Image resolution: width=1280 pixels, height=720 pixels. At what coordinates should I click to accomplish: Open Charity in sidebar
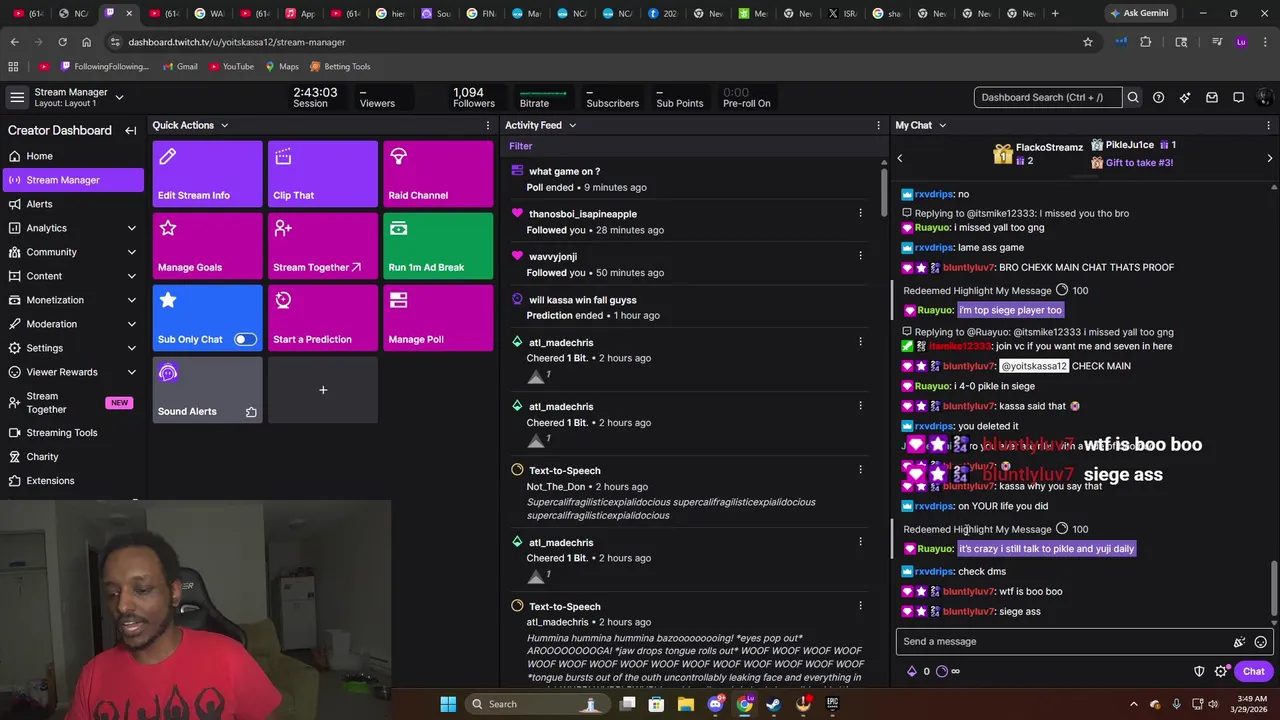click(x=72, y=457)
